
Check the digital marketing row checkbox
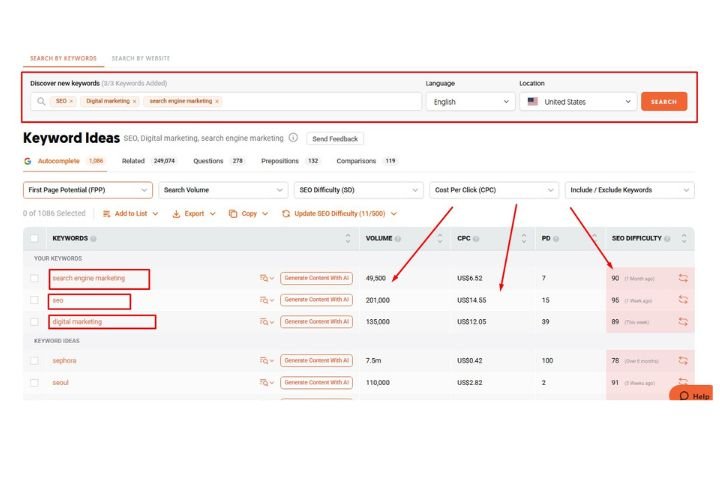click(34, 322)
